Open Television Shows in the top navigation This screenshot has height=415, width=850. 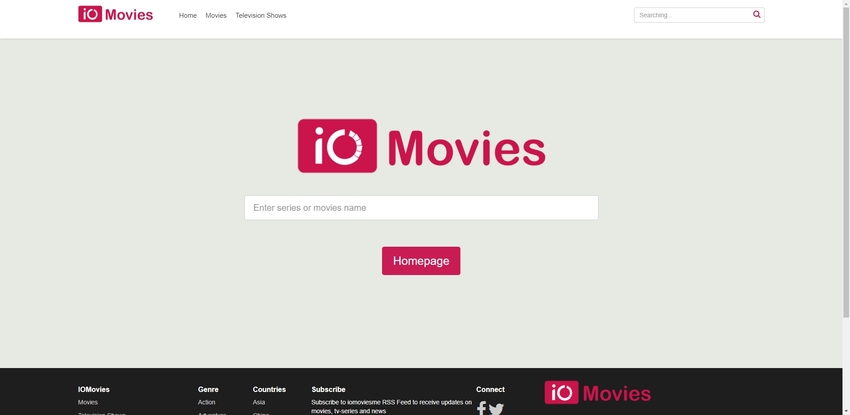(x=261, y=16)
